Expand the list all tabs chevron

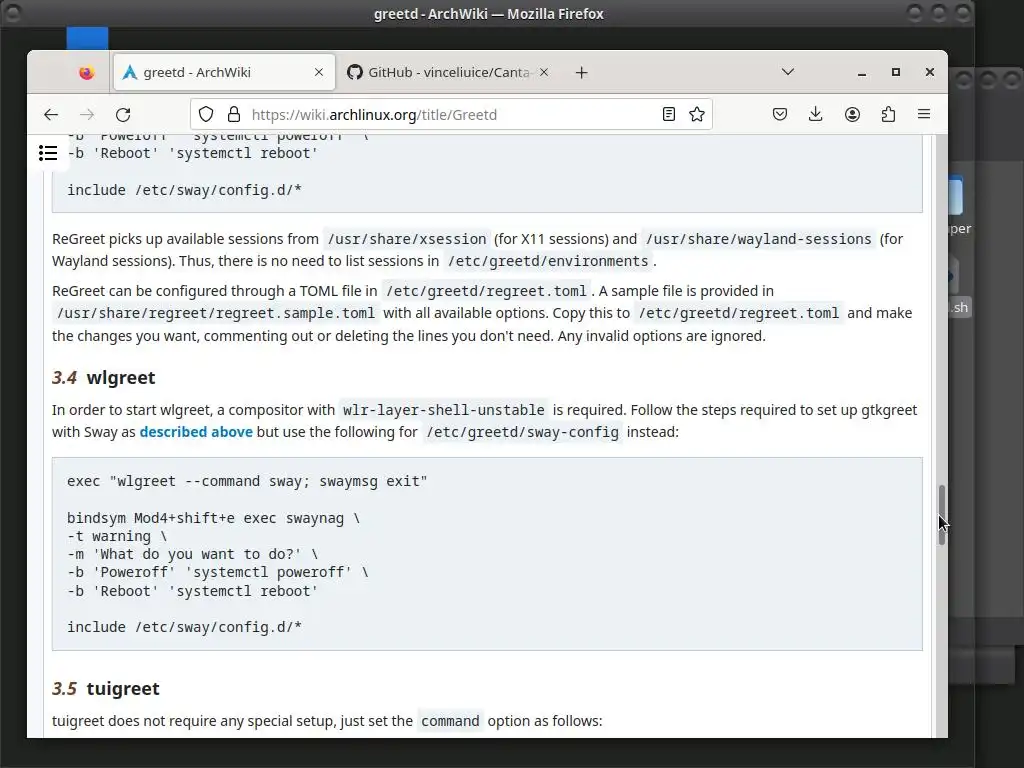click(788, 72)
